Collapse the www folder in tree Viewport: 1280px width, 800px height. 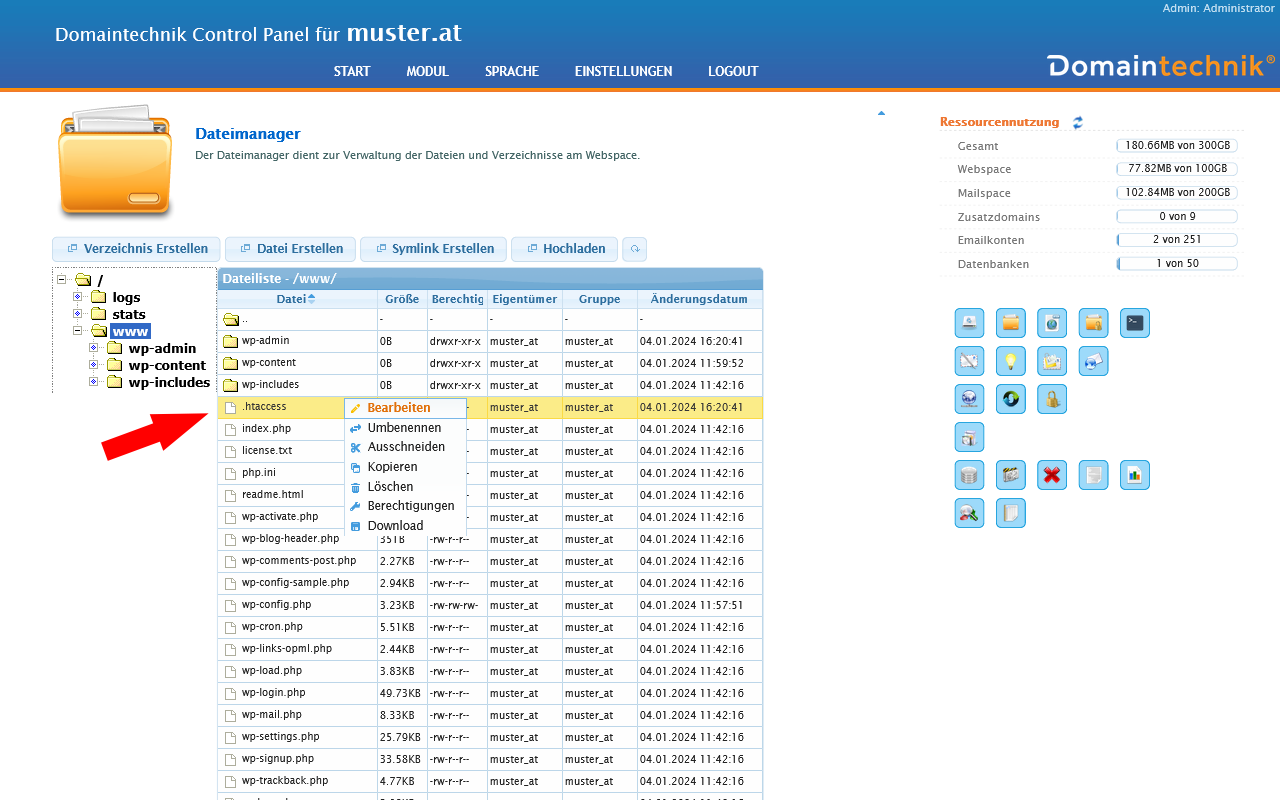pyautogui.click(x=77, y=331)
